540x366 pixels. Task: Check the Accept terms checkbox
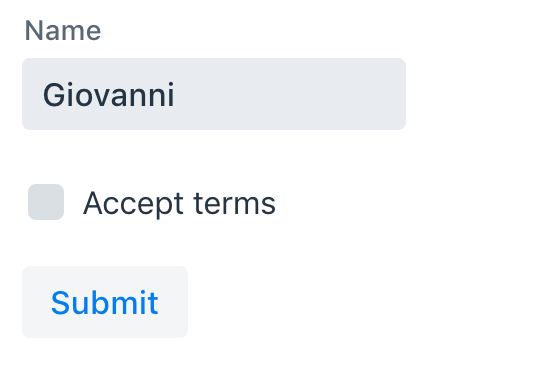[46, 202]
